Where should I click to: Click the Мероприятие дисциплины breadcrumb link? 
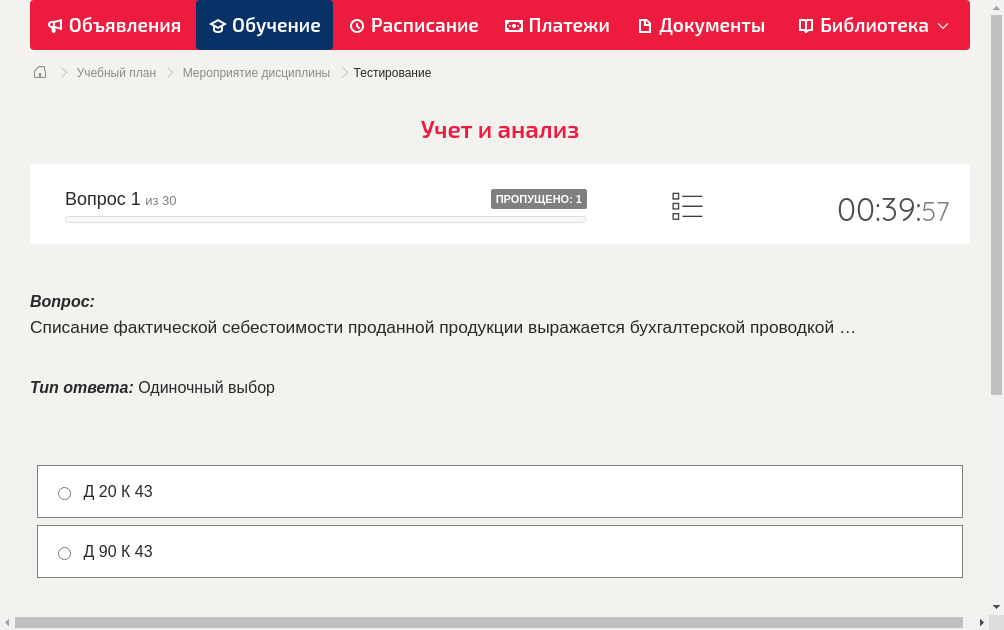tap(256, 72)
